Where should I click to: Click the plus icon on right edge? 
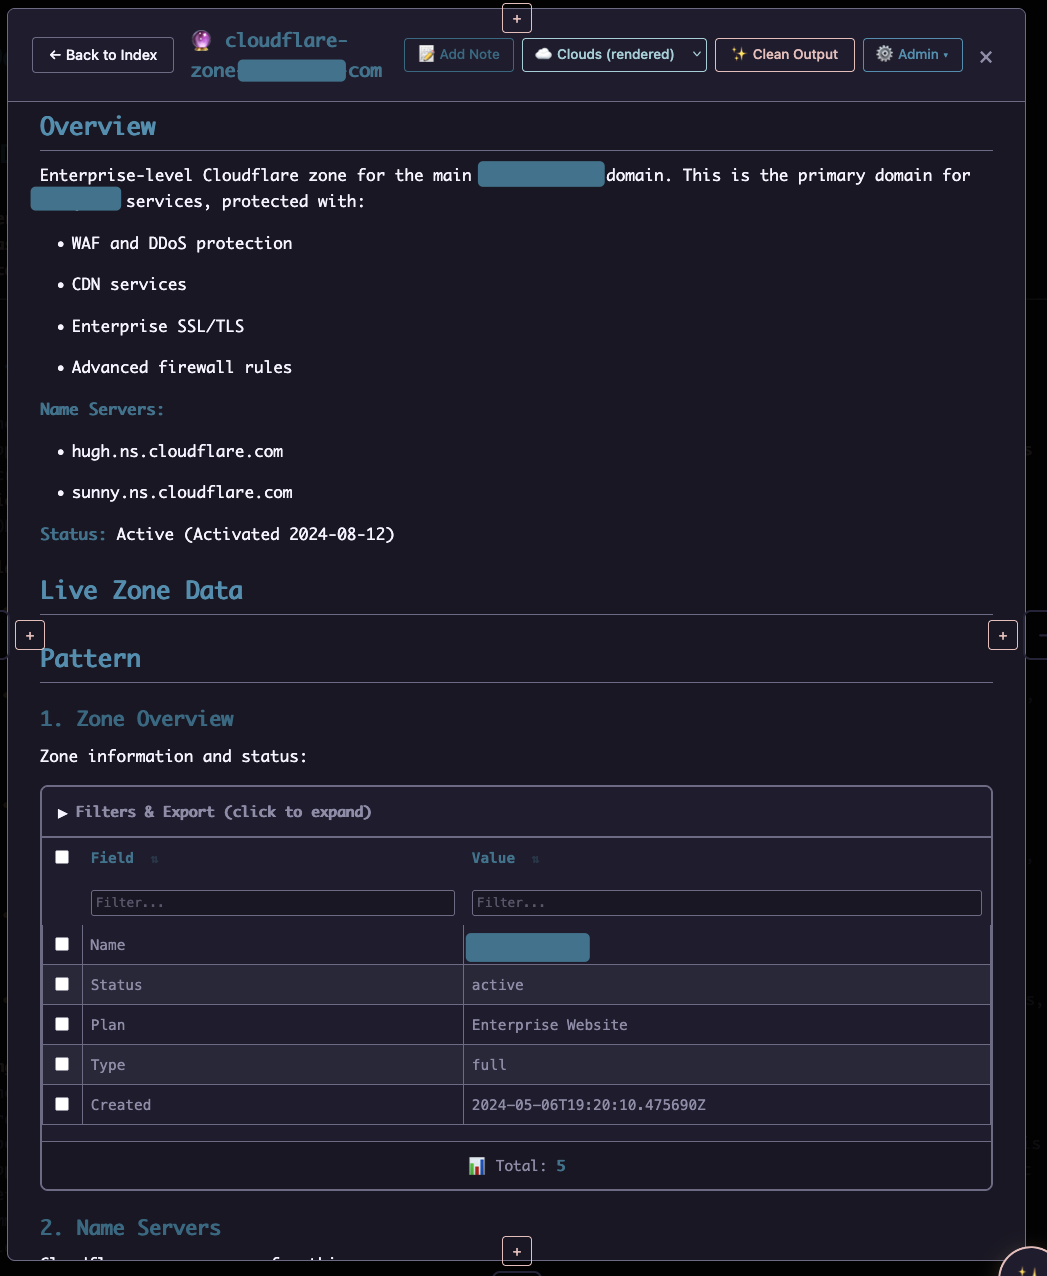click(1003, 635)
